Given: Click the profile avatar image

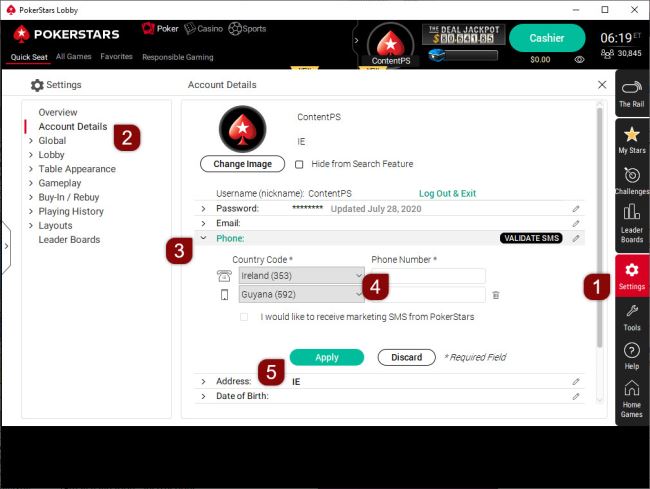Looking at the screenshot, I should point(243,129).
